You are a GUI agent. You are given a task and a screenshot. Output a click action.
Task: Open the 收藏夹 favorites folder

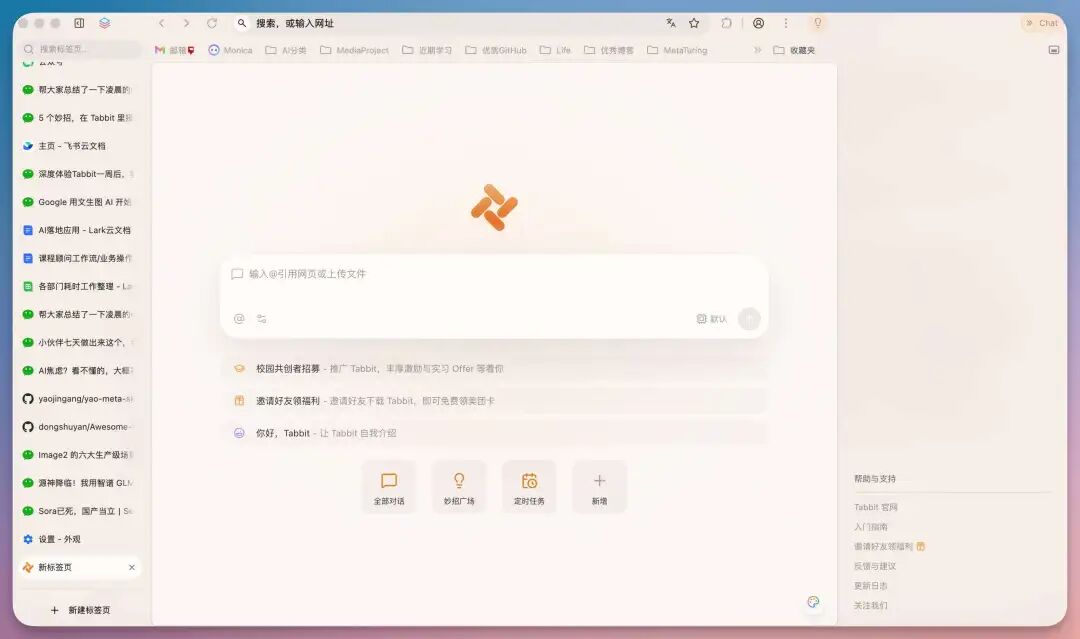click(794, 50)
